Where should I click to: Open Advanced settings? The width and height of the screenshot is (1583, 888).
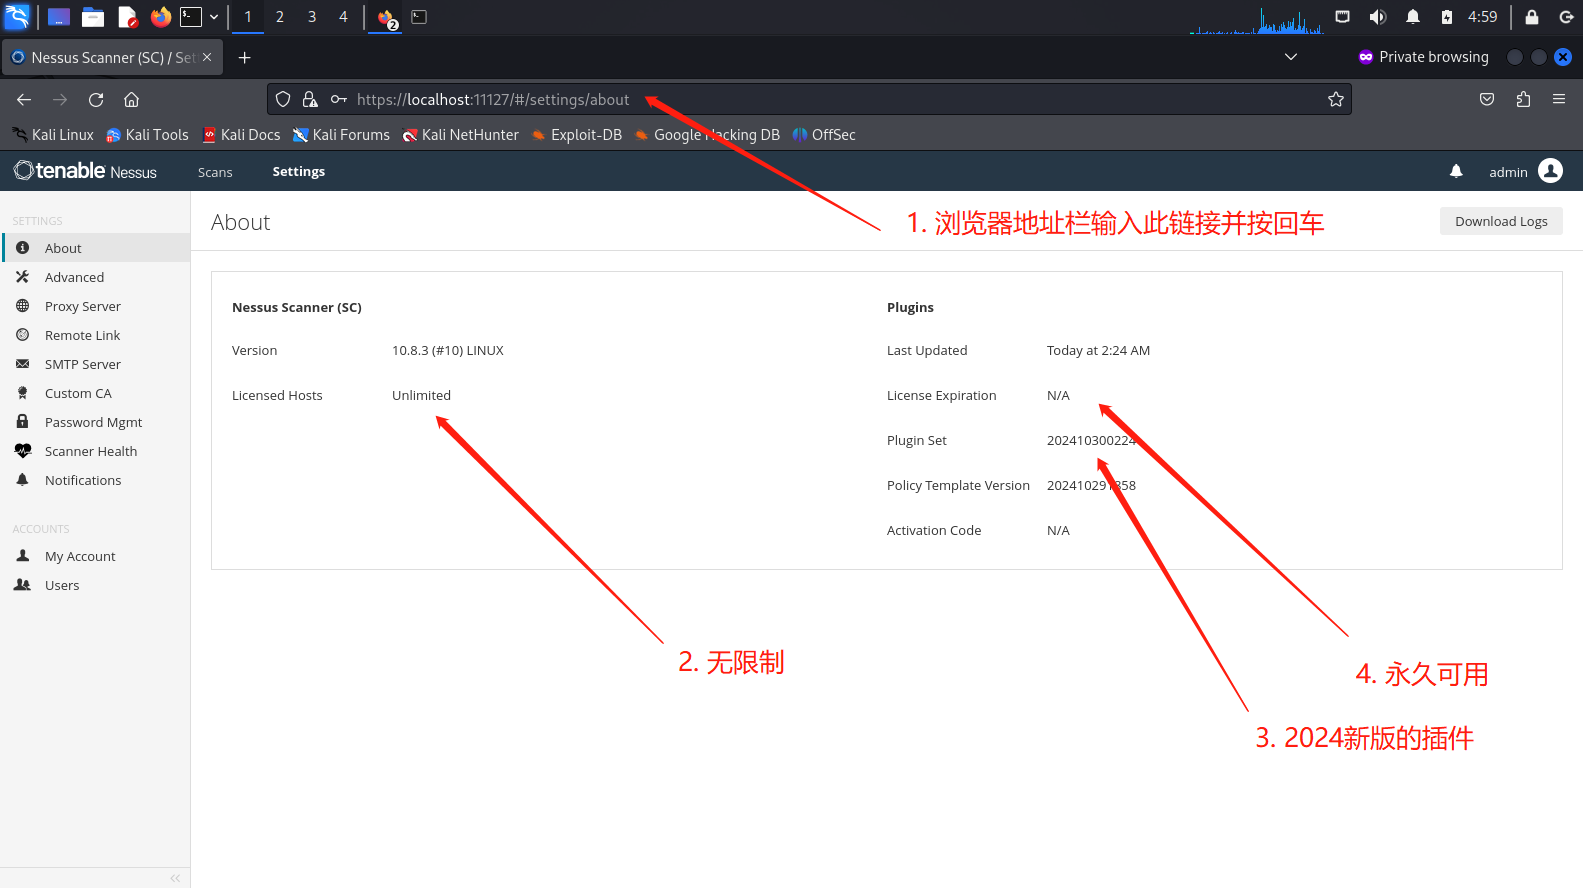click(x=95, y=277)
